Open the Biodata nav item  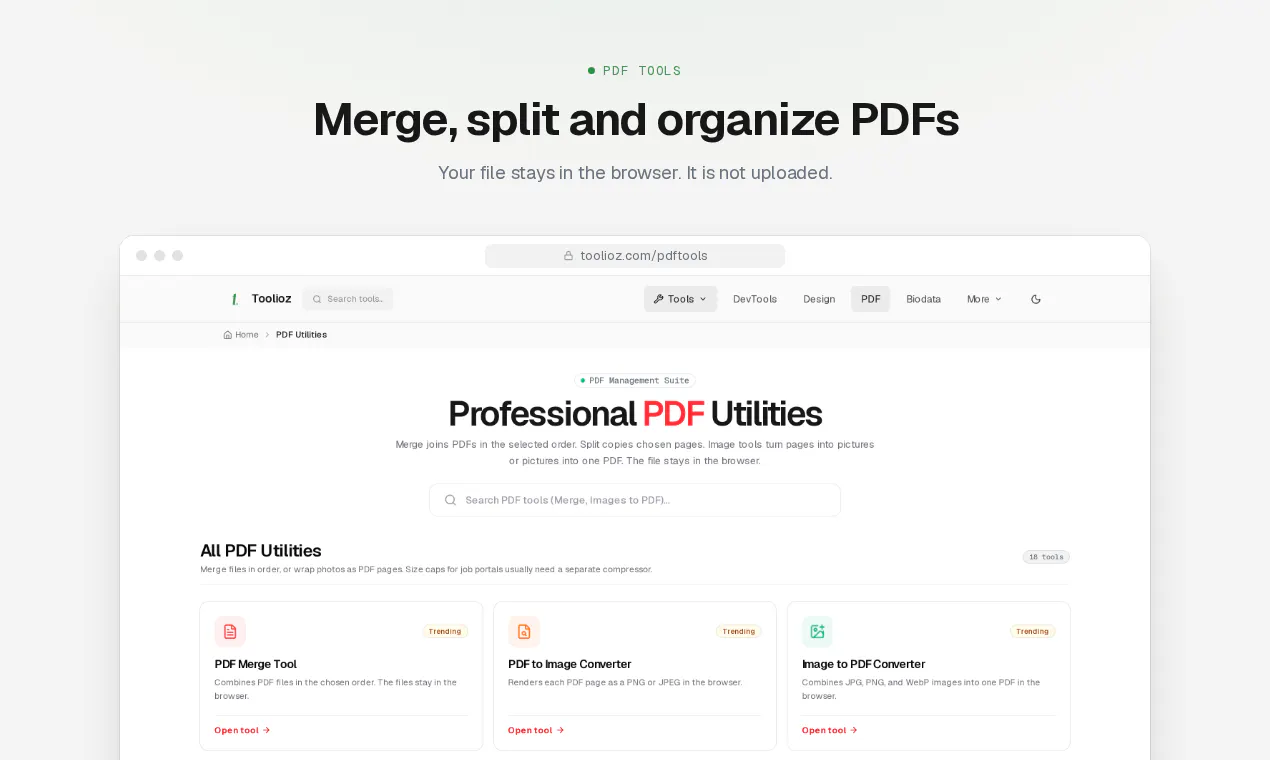tap(924, 299)
